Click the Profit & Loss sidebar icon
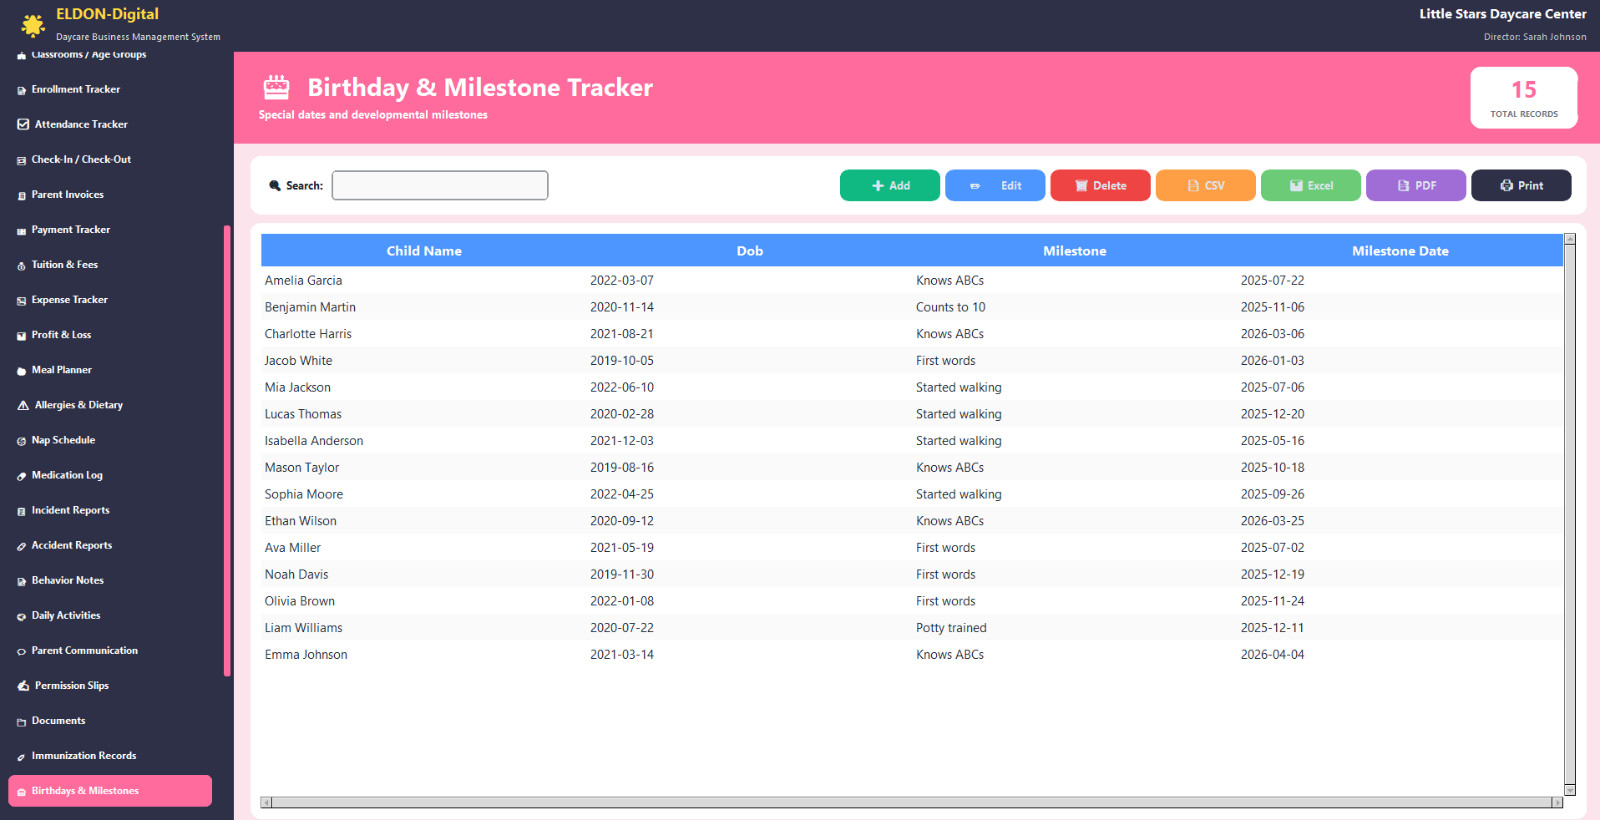1600x820 pixels. [21, 335]
